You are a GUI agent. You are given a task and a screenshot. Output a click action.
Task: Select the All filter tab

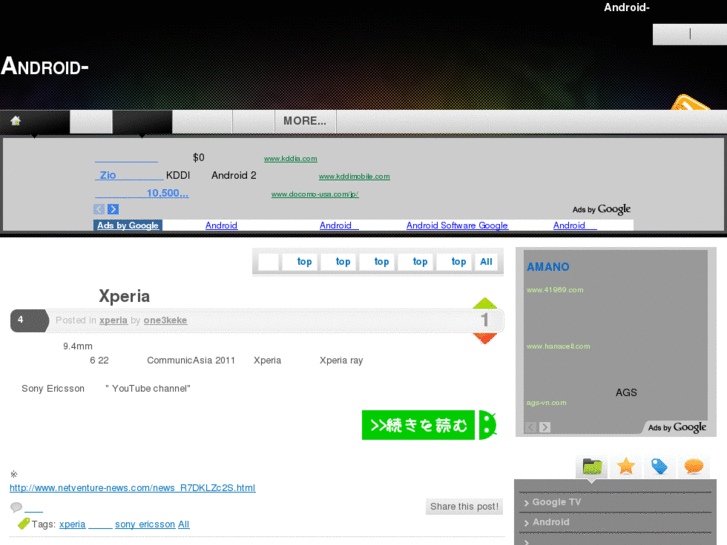(486, 262)
